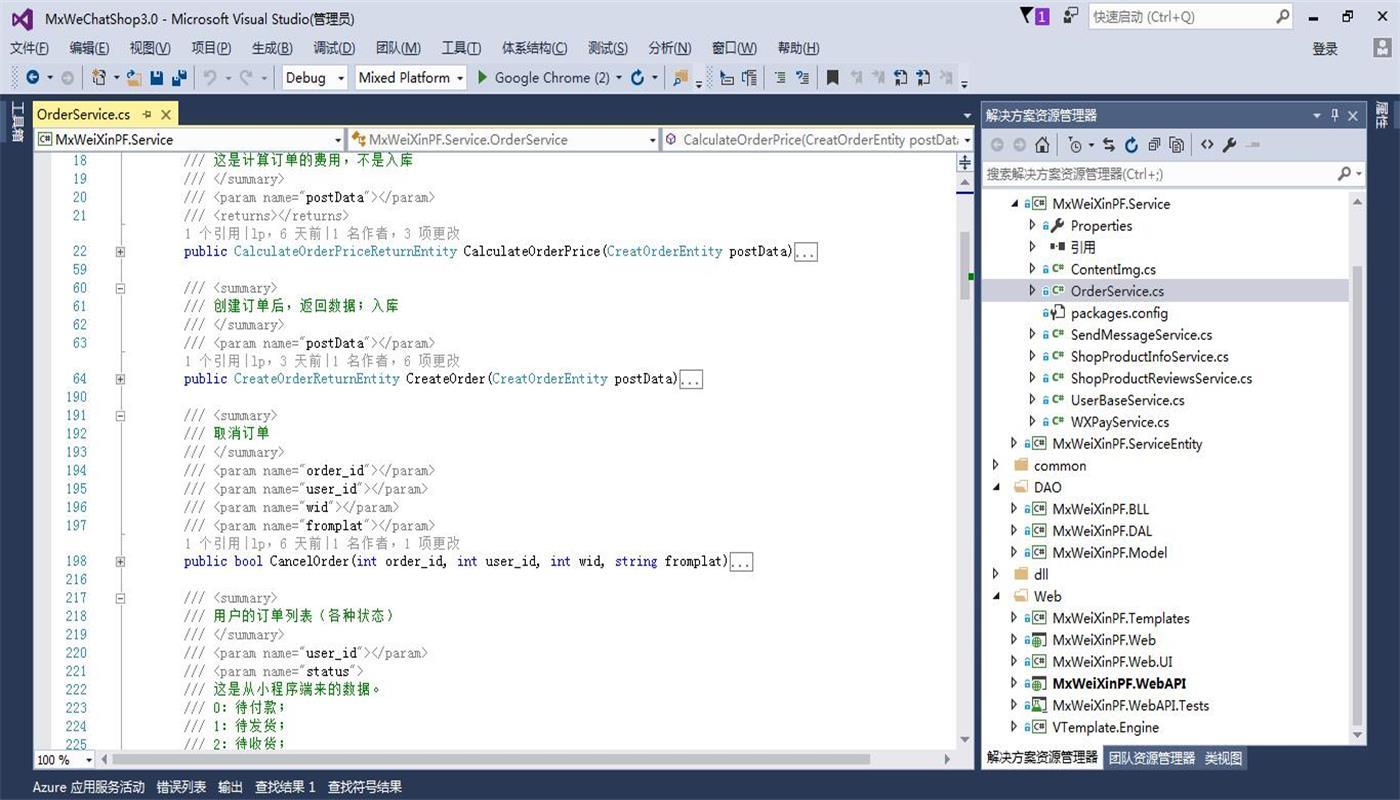Screen dimensions: 1400x800
Task: Open Properties via the wrench icon
Action: [x=1229, y=145]
